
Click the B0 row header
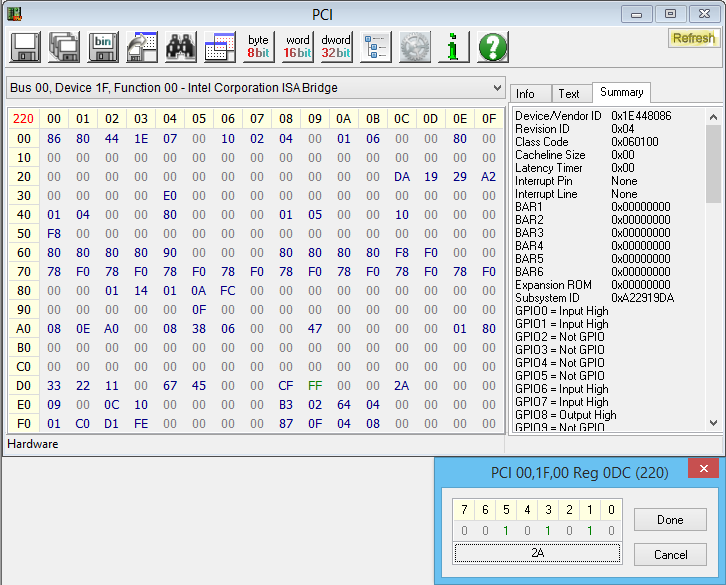coord(24,347)
